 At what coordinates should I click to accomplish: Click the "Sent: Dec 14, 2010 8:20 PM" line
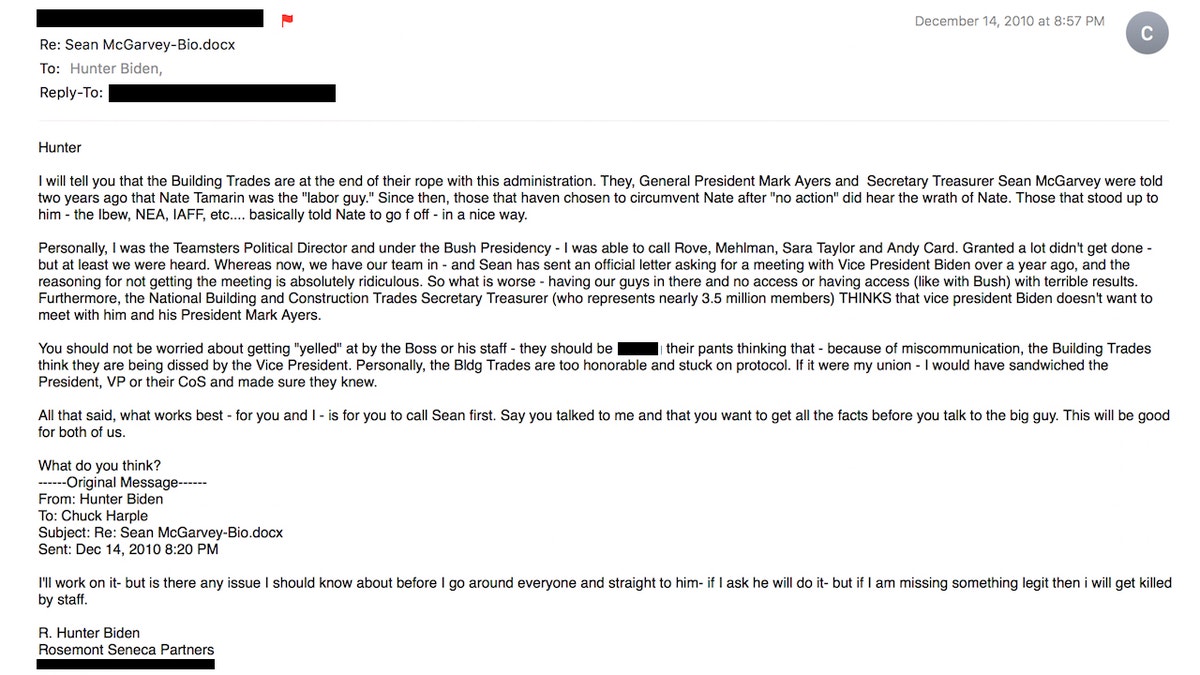point(128,549)
